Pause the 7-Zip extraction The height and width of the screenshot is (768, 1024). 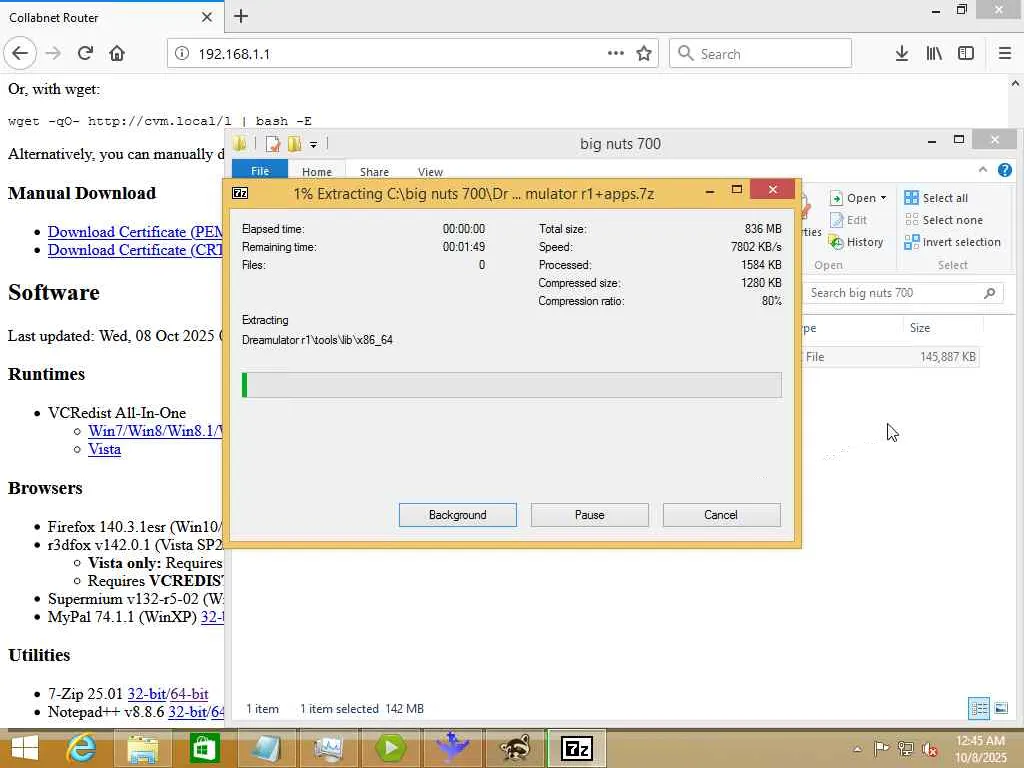590,515
